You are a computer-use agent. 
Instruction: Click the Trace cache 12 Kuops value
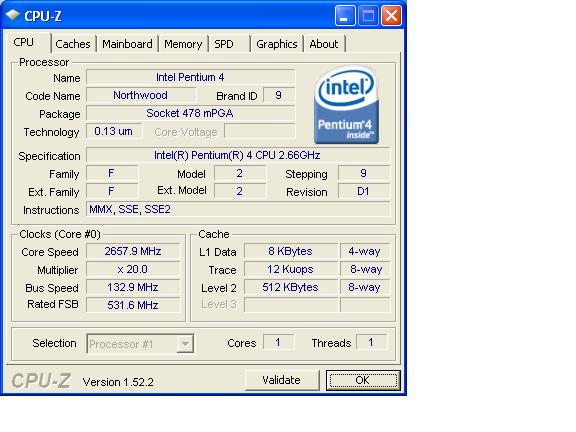(291, 269)
